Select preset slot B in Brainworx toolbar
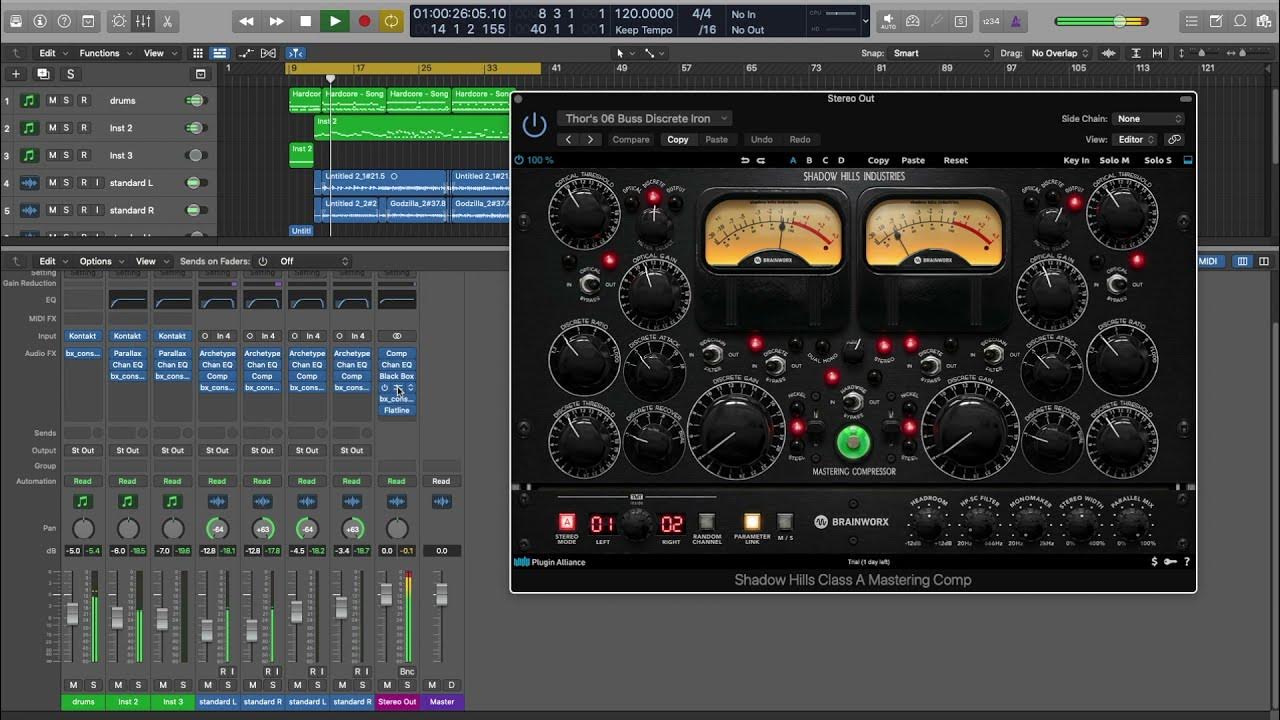Image resolution: width=1280 pixels, height=720 pixels. coord(809,160)
